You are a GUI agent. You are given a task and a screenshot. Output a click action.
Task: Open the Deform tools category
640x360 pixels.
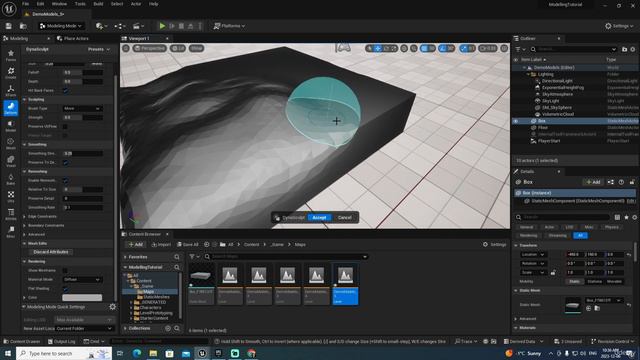[x=11, y=108]
